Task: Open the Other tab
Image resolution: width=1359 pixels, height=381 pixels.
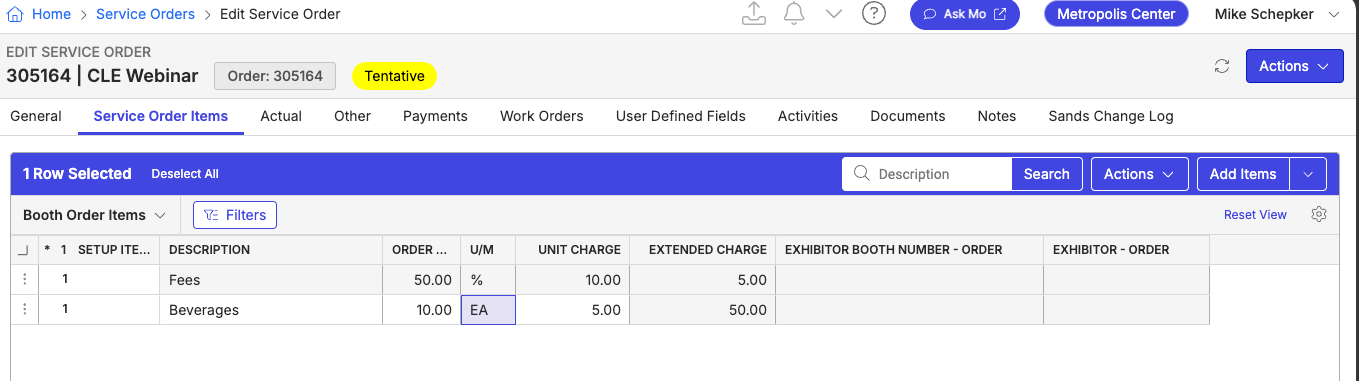Action: 353,116
